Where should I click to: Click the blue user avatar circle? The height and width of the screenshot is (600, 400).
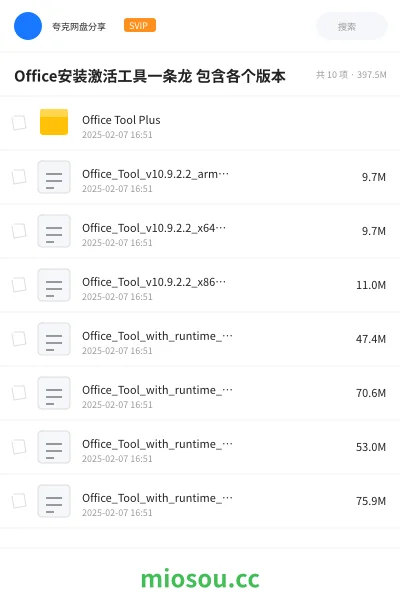click(x=28, y=26)
